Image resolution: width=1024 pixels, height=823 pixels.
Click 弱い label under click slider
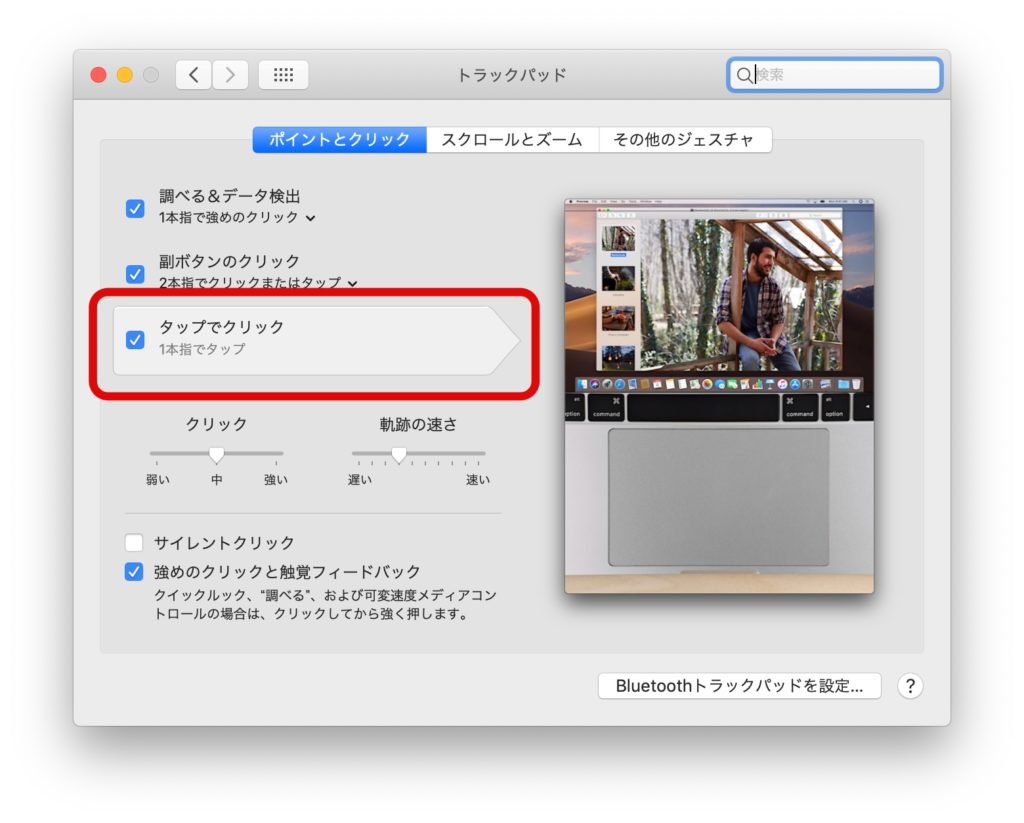(x=157, y=480)
